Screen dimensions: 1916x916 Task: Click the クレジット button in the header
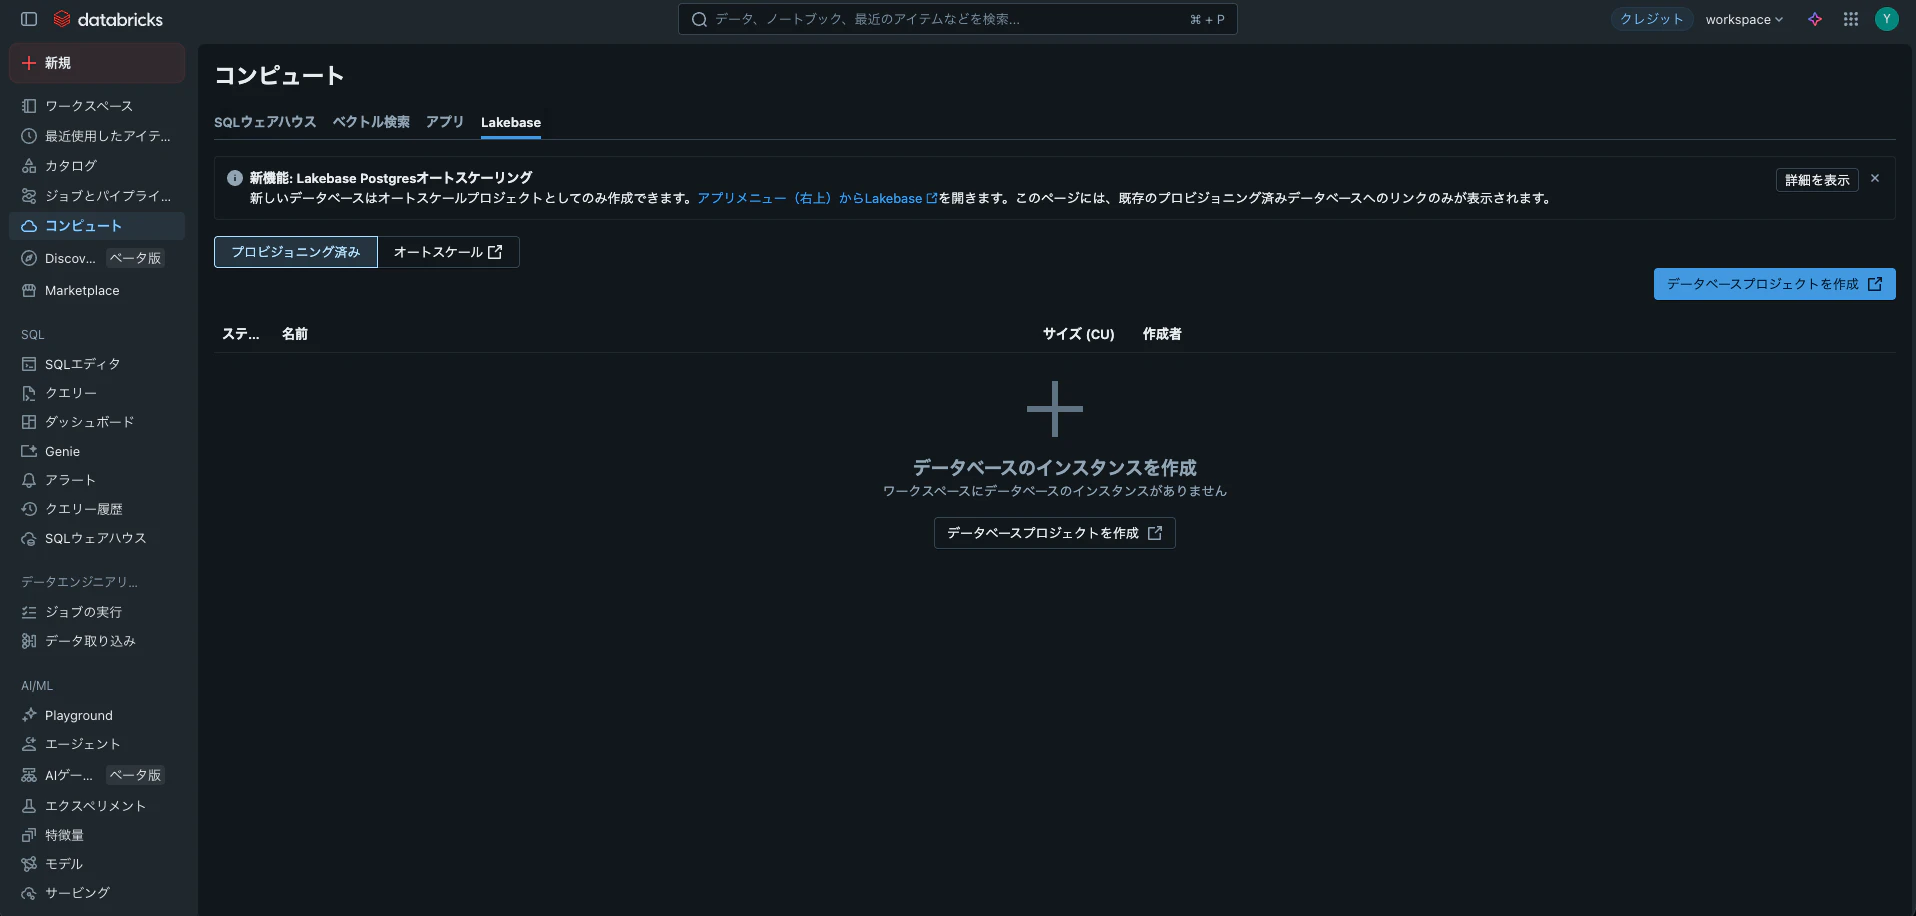(1652, 19)
